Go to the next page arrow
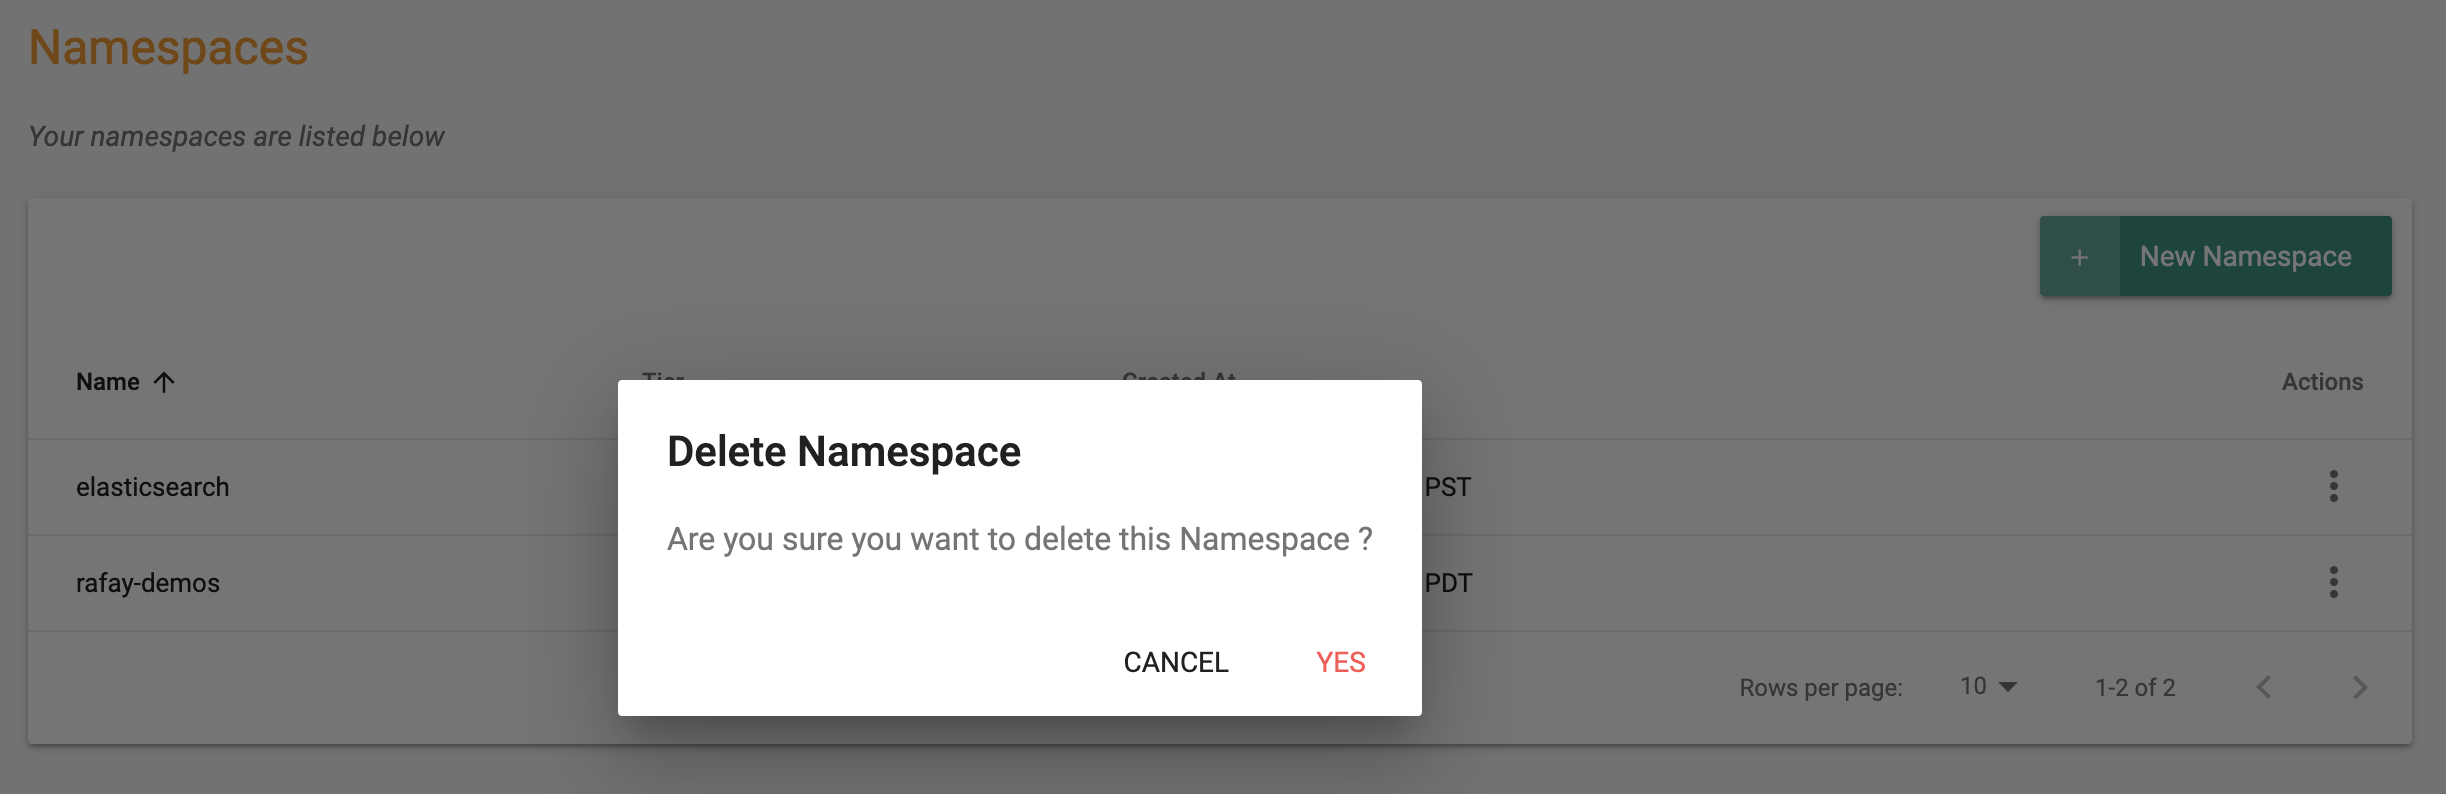 pyautogui.click(x=2360, y=687)
